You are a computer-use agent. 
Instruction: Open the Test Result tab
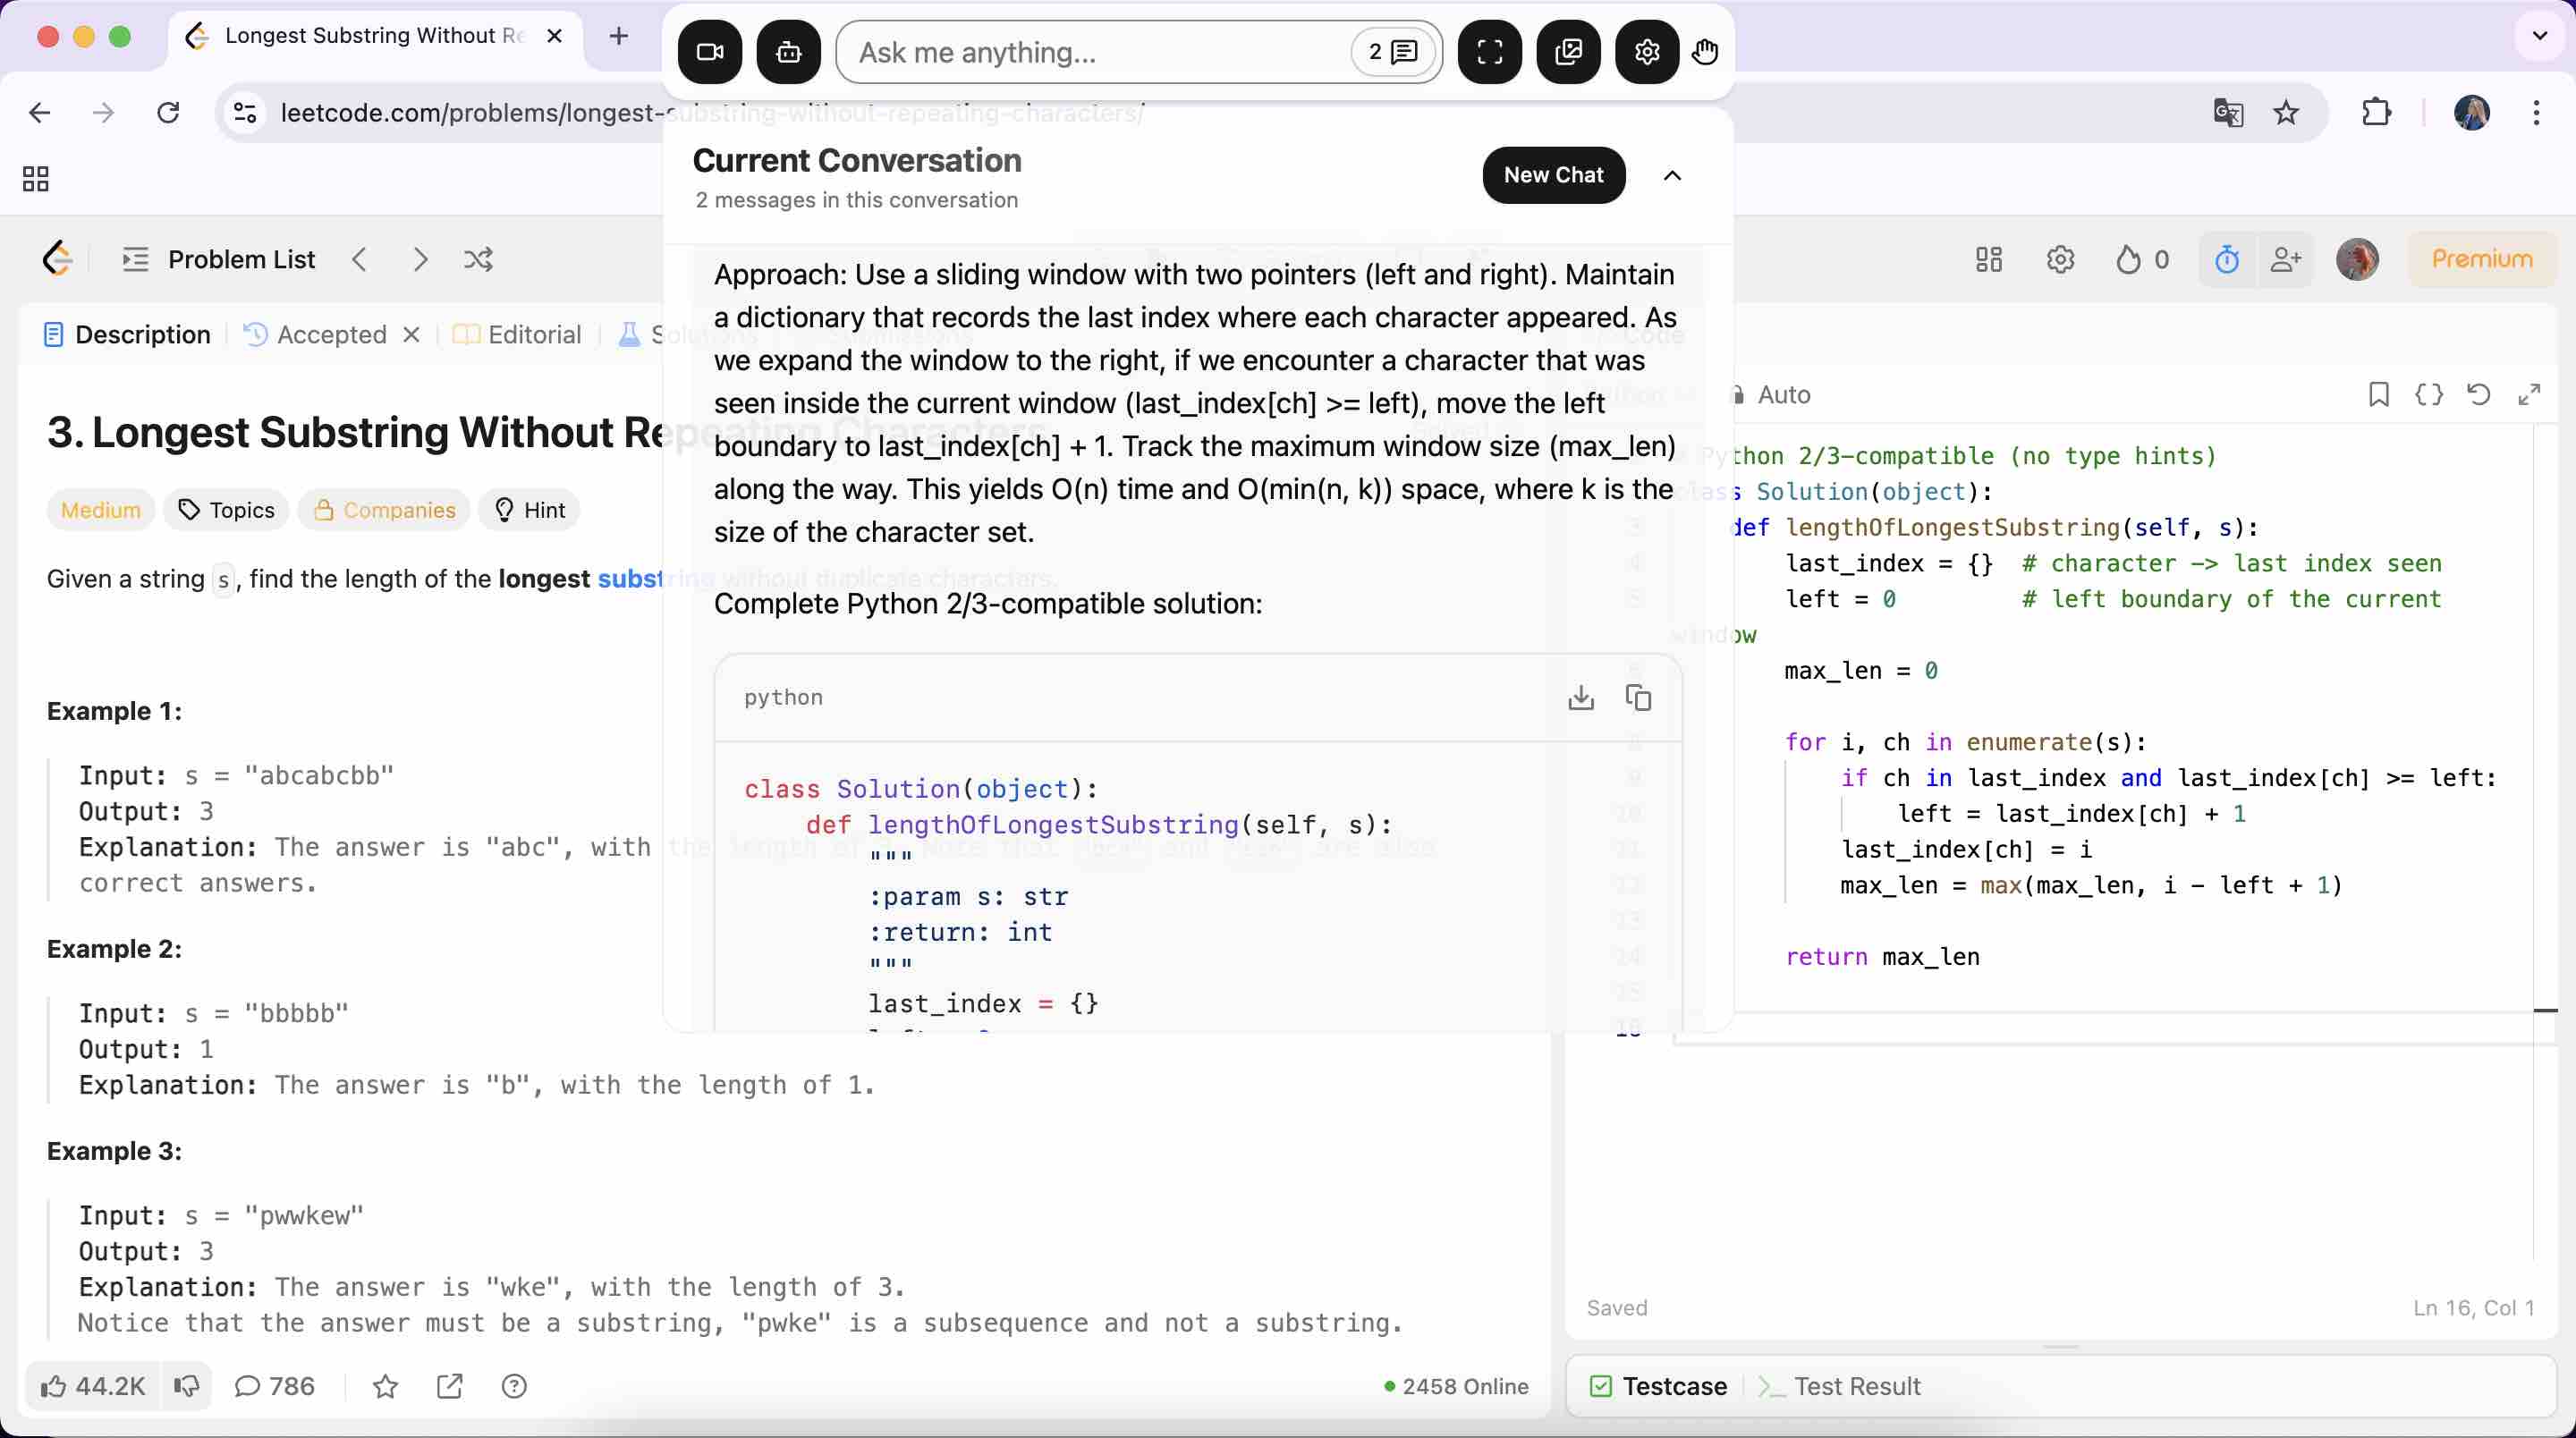tap(1855, 1386)
